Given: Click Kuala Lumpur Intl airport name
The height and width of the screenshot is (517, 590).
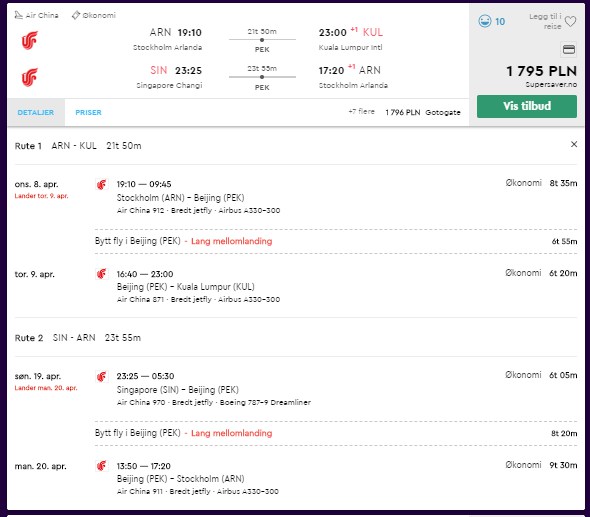Looking at the screenshot, I should [350, 47].
